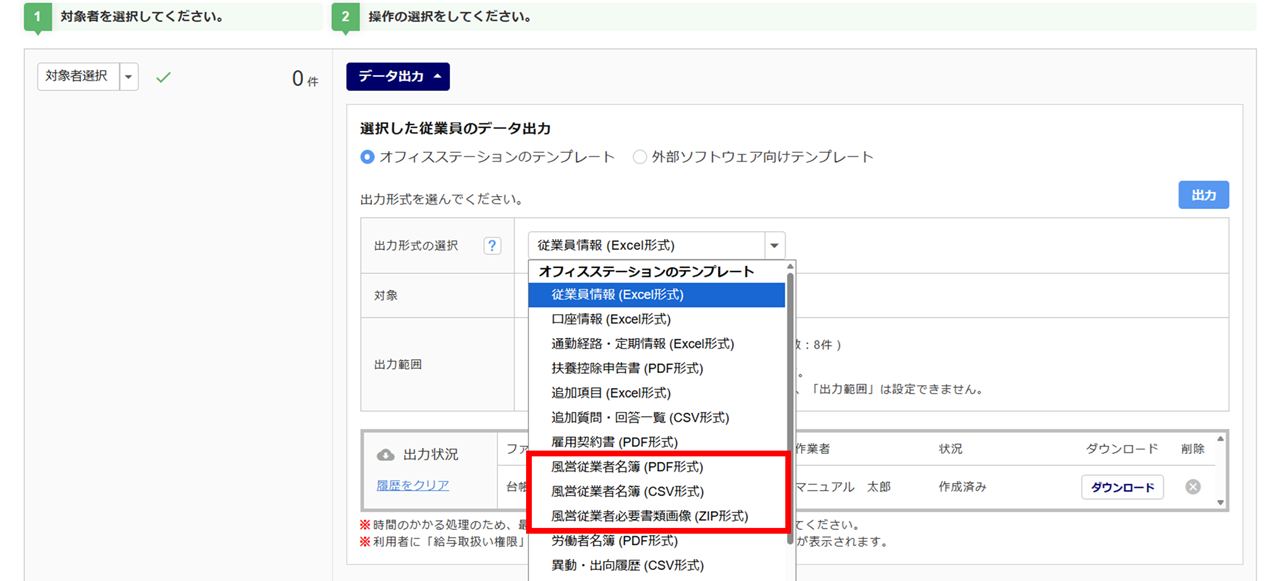The height and width of the screenshot is (581, 1280).
Task: Select the オフィスステーションのテンプレート radio button
Action: [x=367, y=157]
